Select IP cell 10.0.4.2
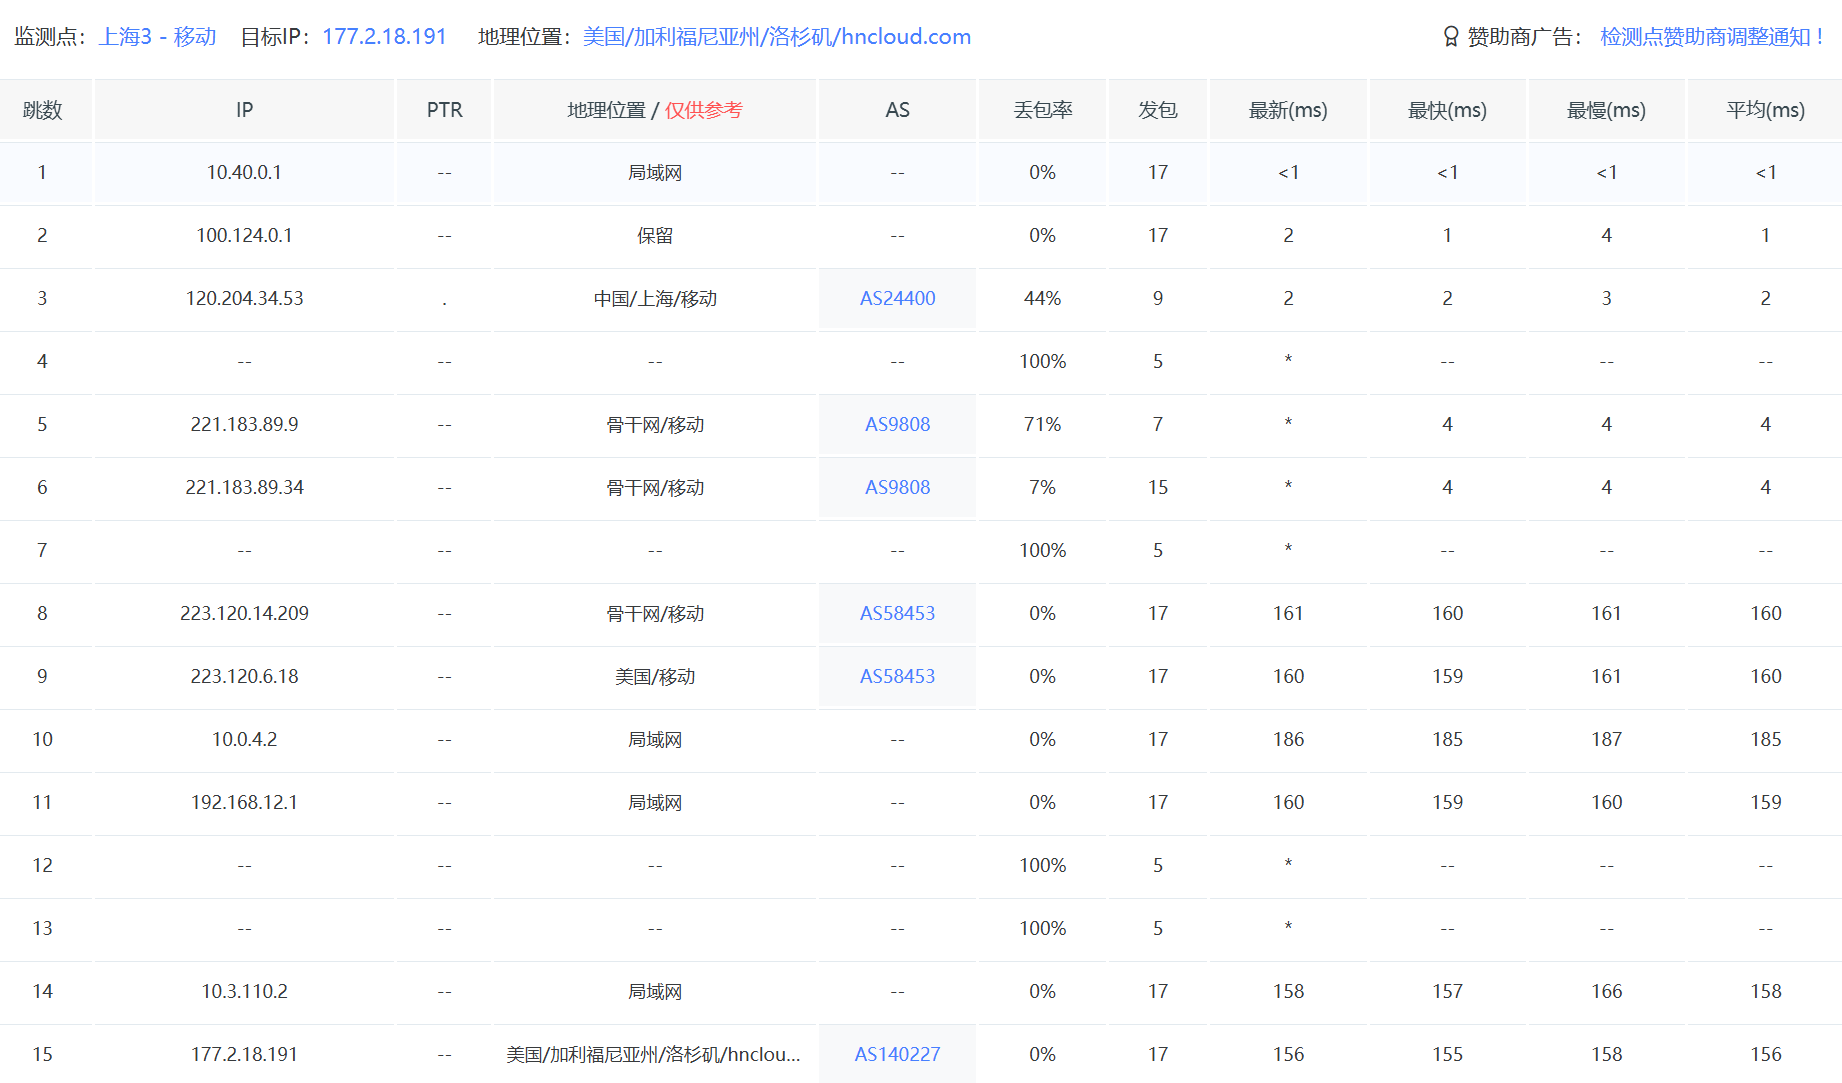 coord(244,739)
